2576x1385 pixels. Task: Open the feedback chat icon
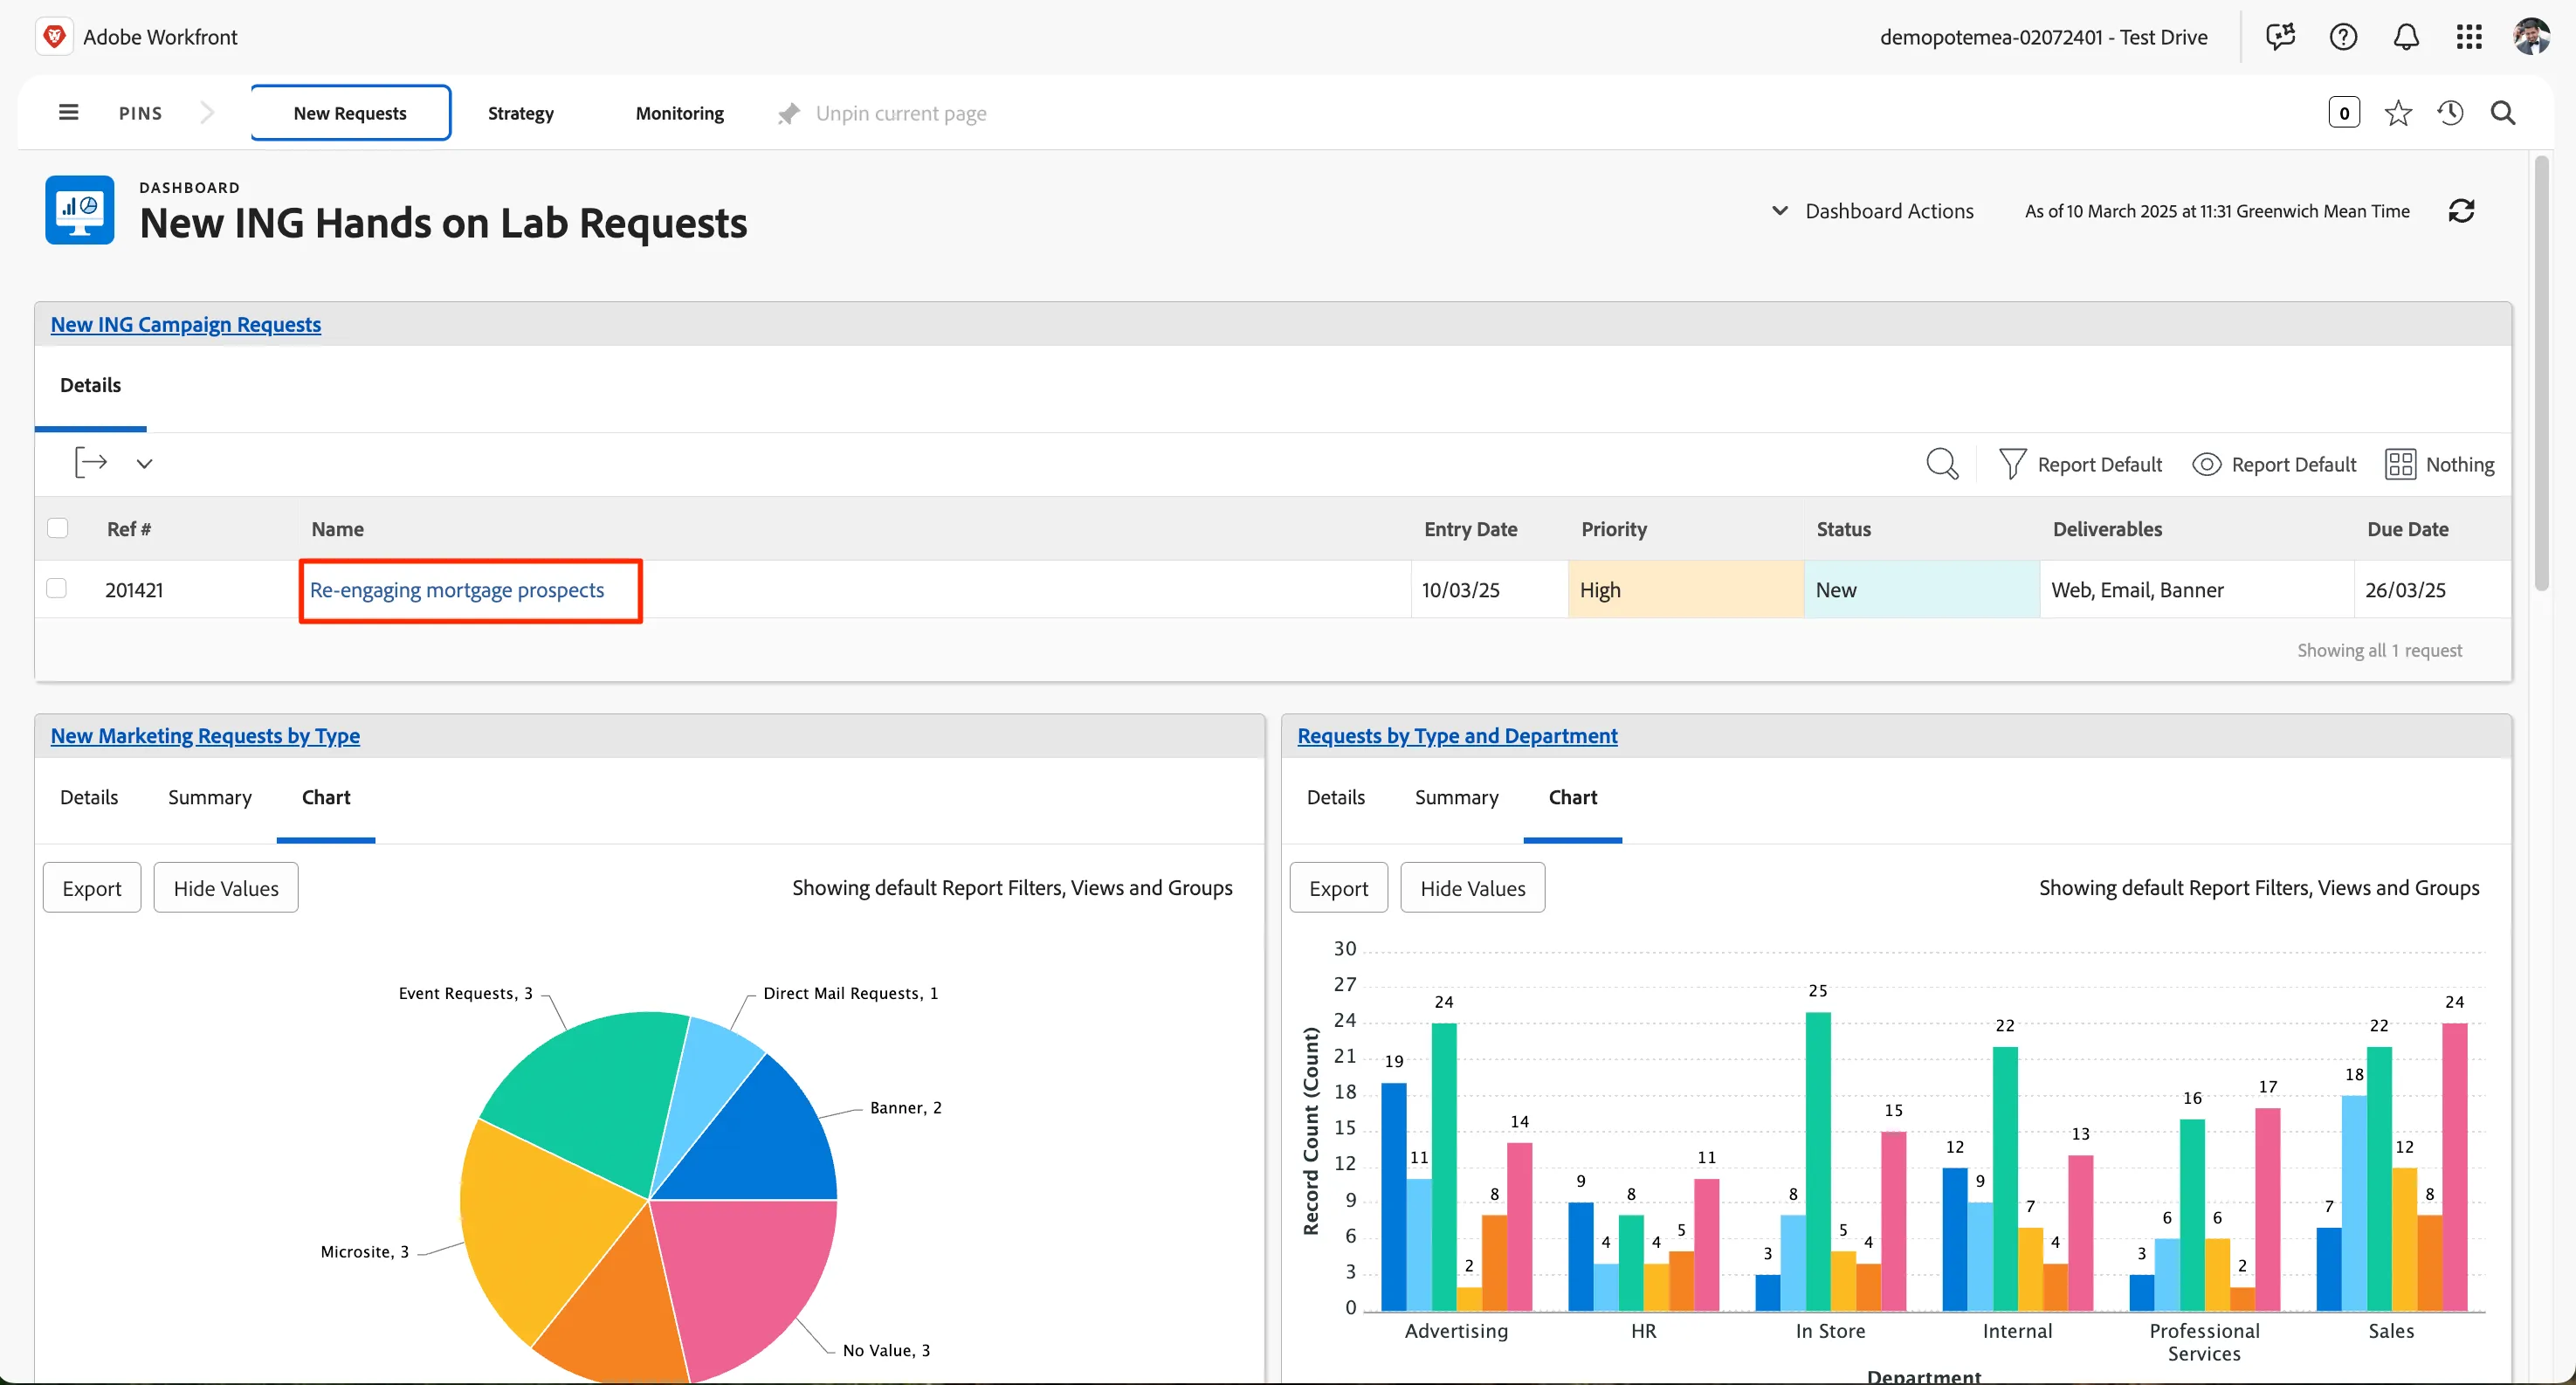pyautogui.click(x=2281, y=37)
